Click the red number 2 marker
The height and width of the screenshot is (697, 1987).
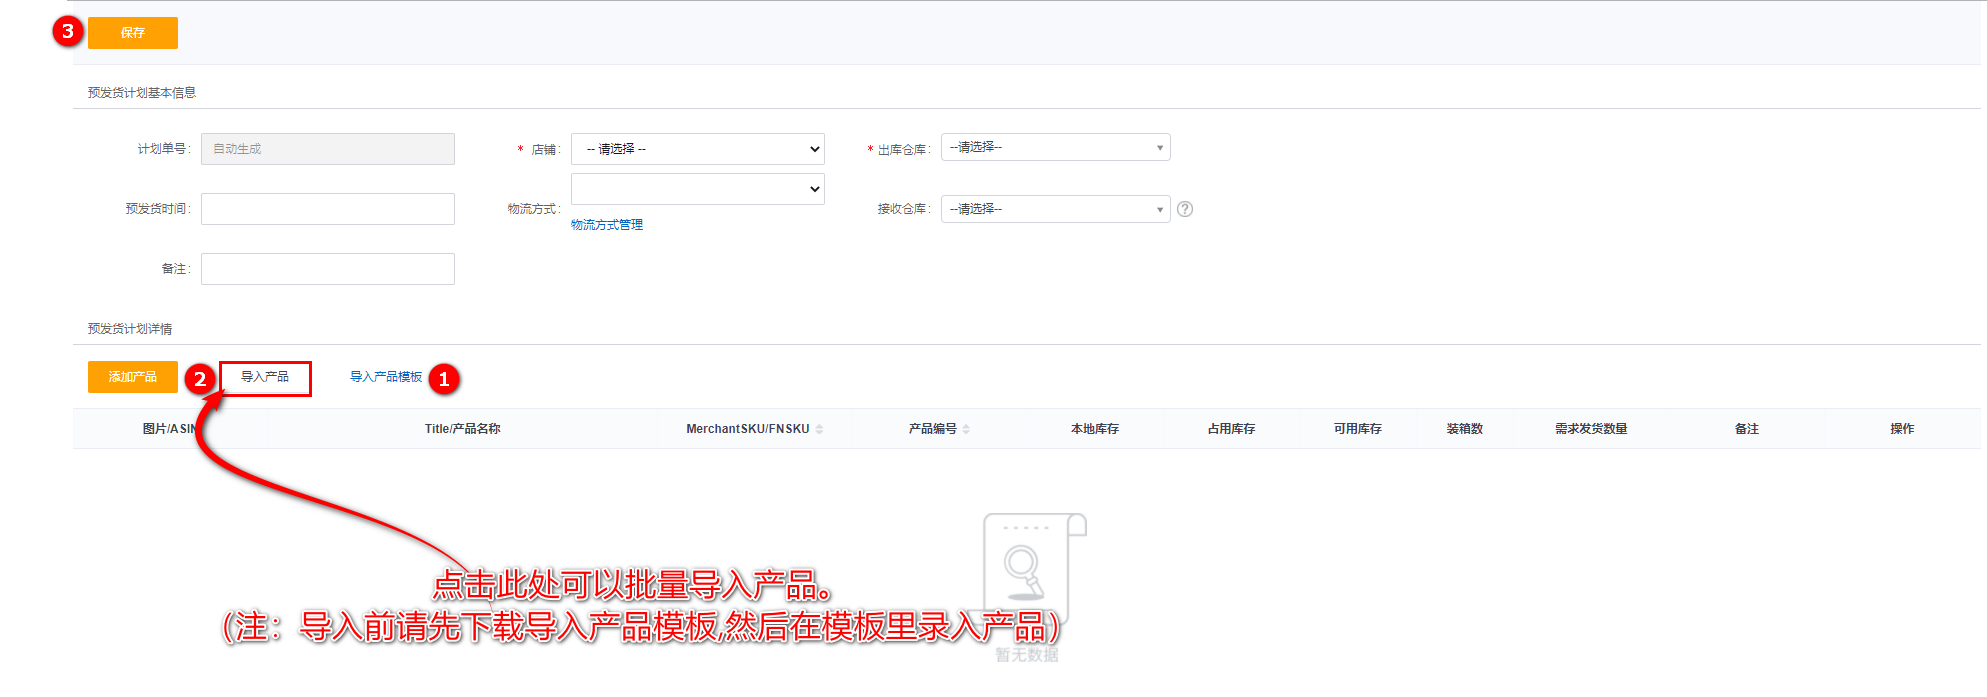click(200, 379)
